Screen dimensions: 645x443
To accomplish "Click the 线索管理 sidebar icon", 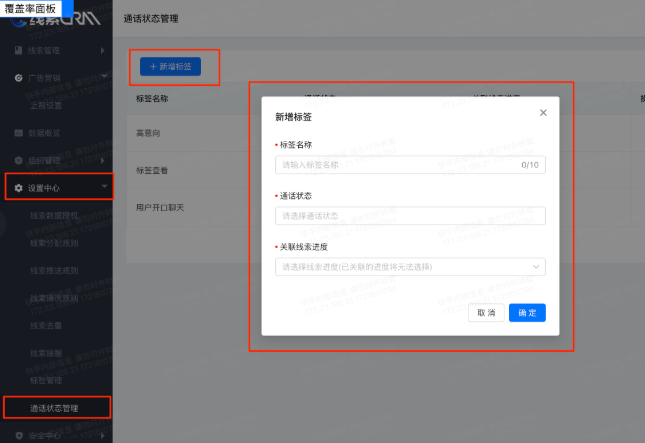I will pyautogui.click(x=18, y=50).
